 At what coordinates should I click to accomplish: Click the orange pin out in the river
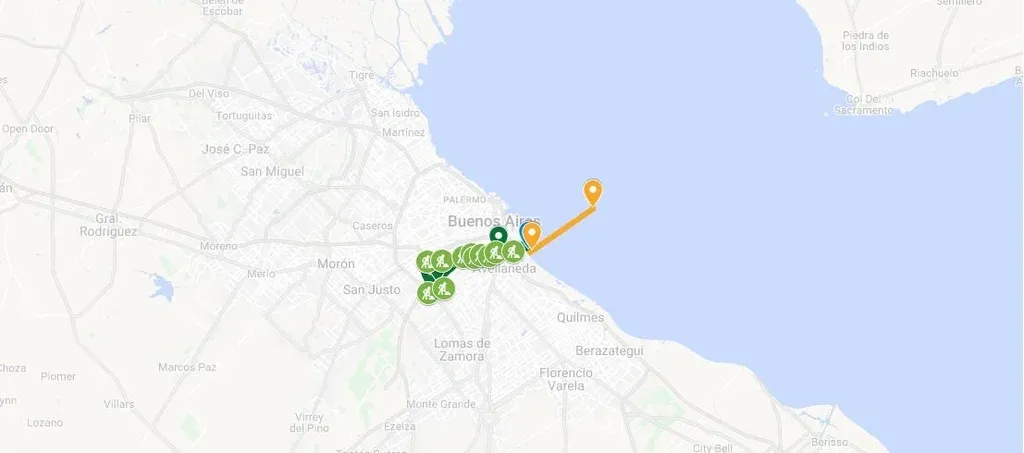pyautogui.click(x=592, y=192)
